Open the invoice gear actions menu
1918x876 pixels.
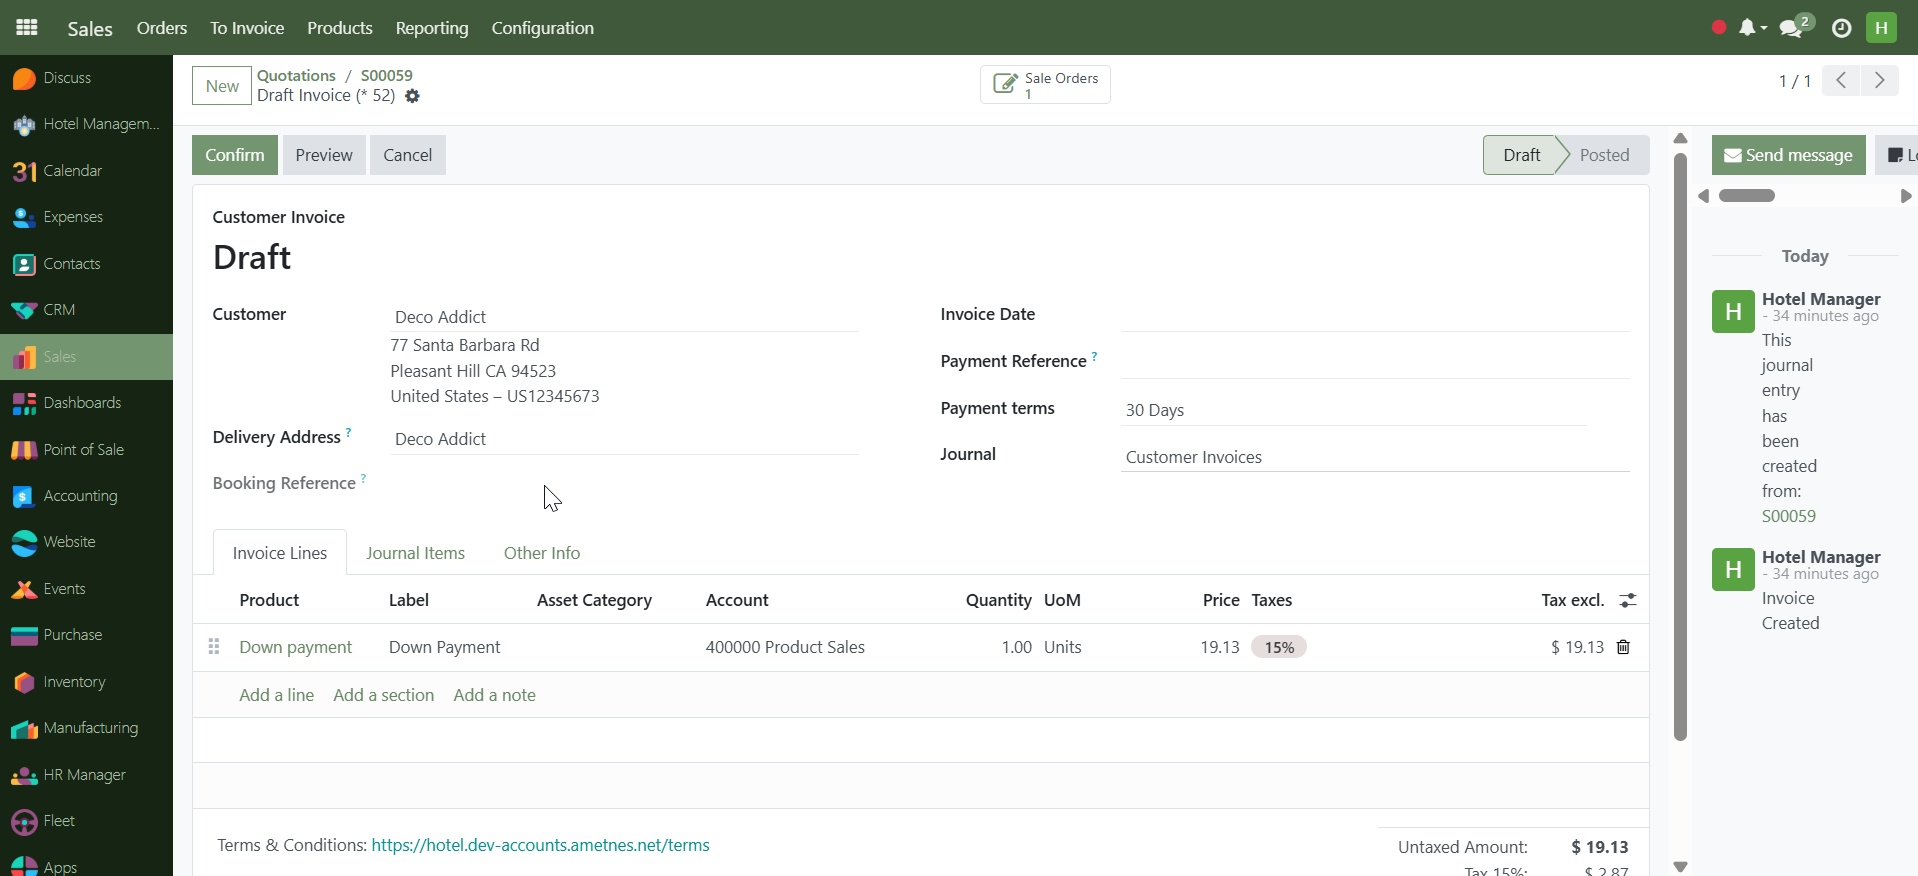pyautogui.click(x=412, y=96)
